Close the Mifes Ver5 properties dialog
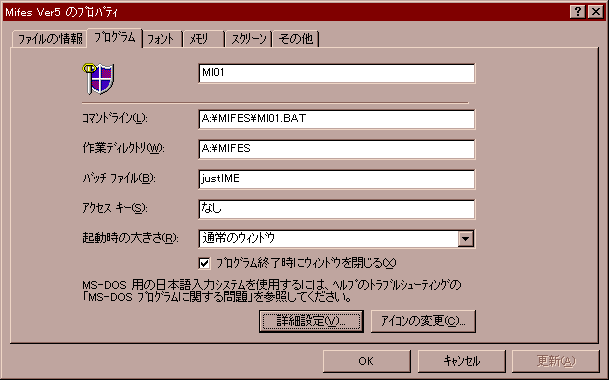 point(595,12)
